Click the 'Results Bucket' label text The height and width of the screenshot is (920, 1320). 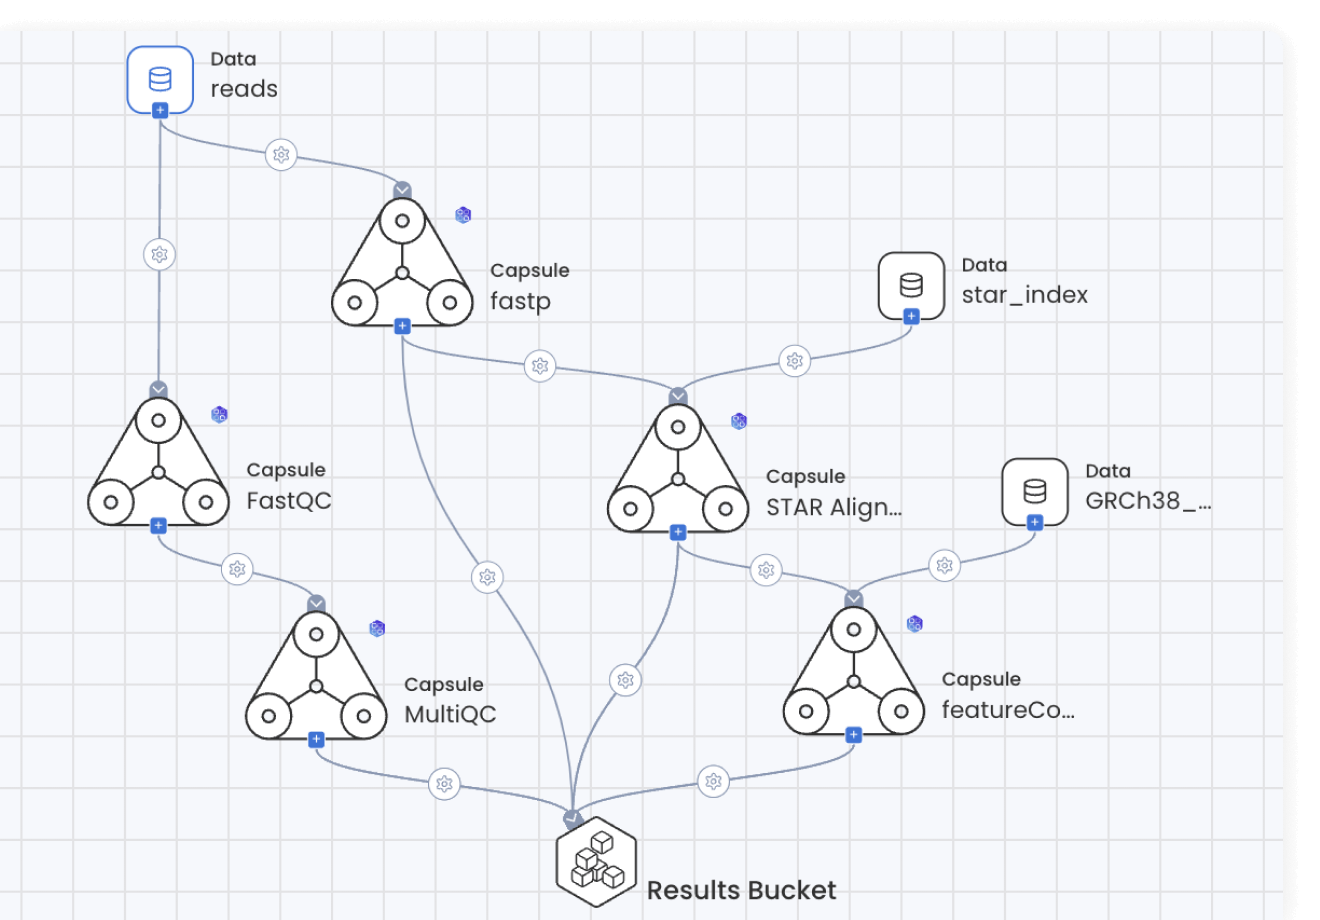coord(742,890)
